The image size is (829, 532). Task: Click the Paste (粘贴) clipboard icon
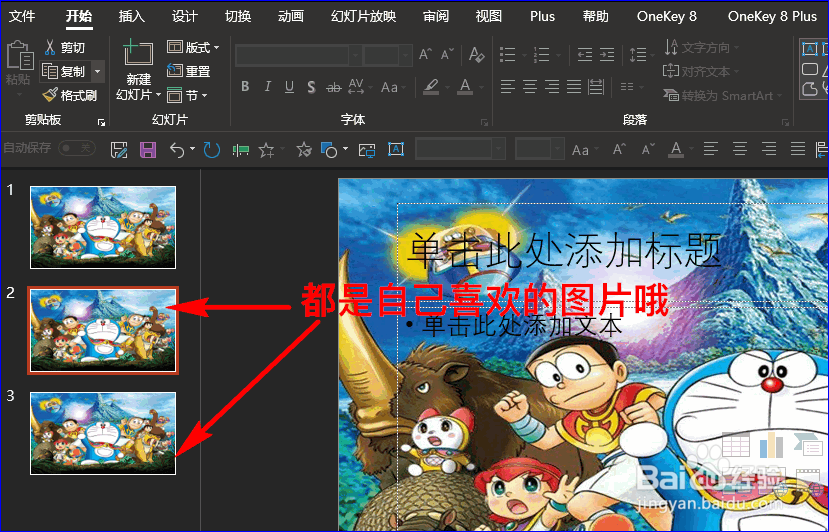[19, 56]
